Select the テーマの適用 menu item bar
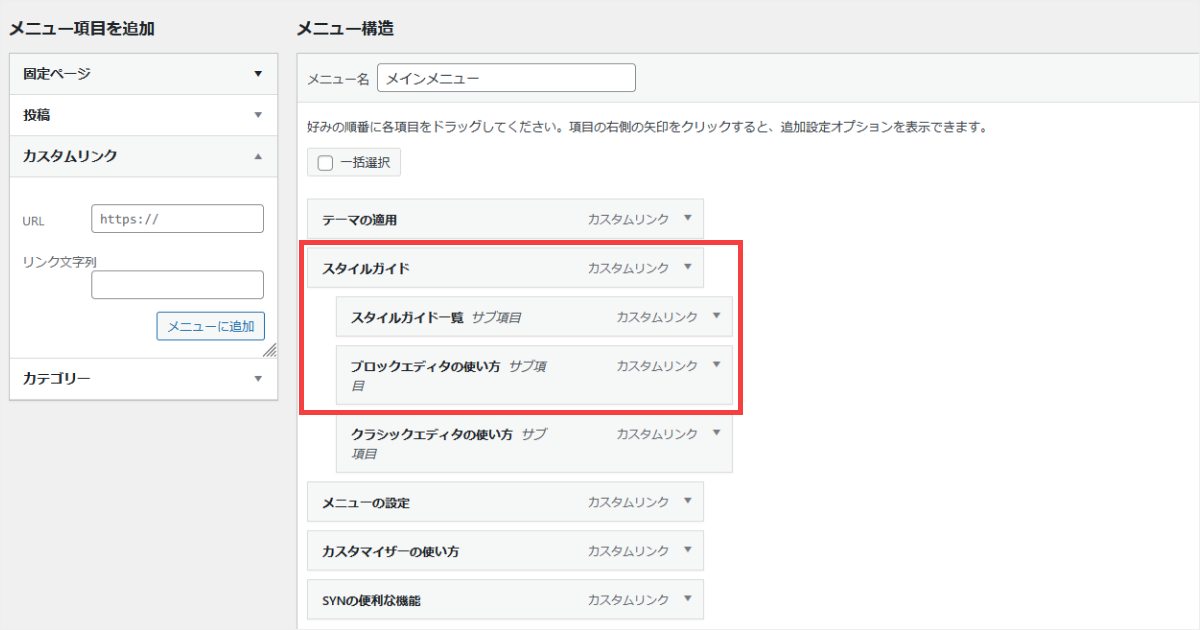The width and height of the screenshot is (1200, 630). 450,219
